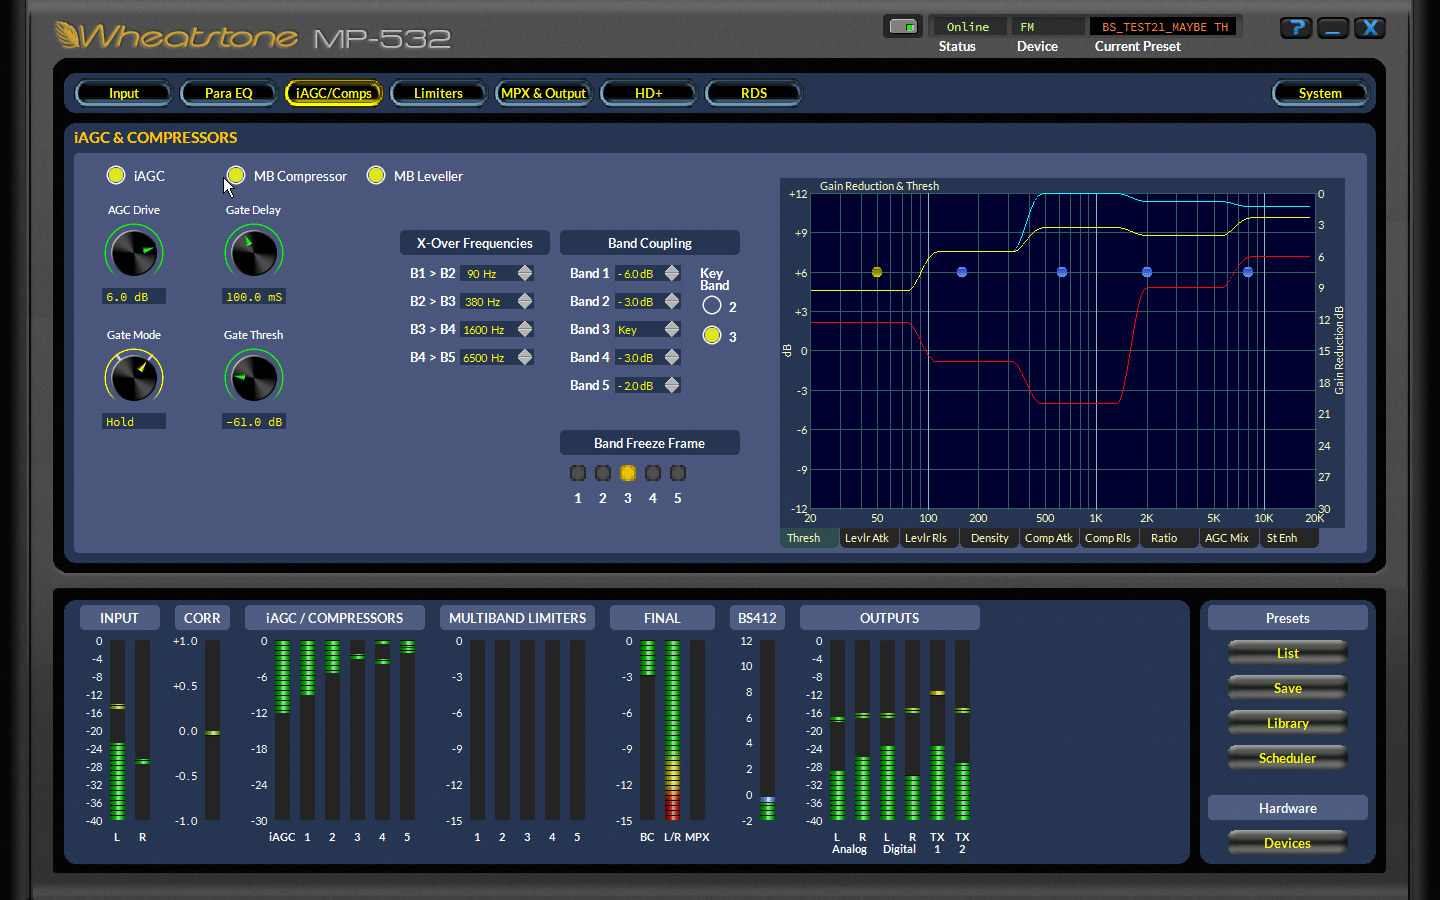The image size is (1440, 900).
Task: Click the Gate Thresh -61.0 dB value field
Action: click(254, 422)
